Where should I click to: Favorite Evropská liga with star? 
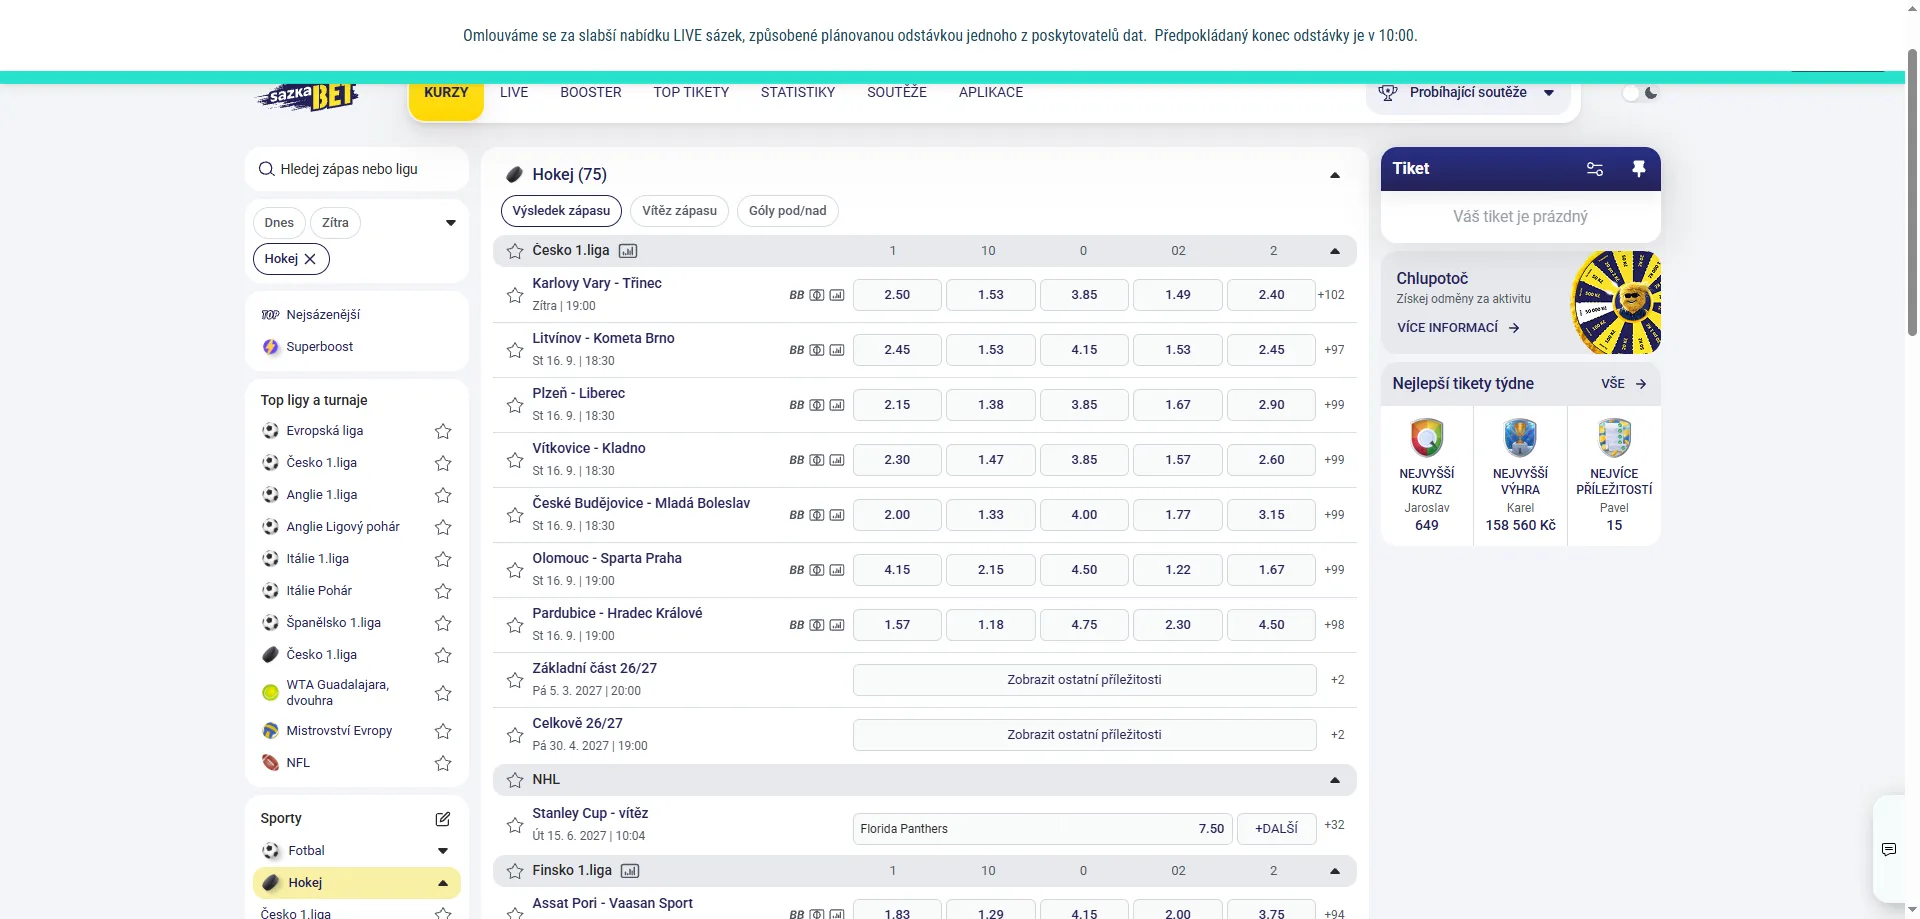tap(443, 431)
